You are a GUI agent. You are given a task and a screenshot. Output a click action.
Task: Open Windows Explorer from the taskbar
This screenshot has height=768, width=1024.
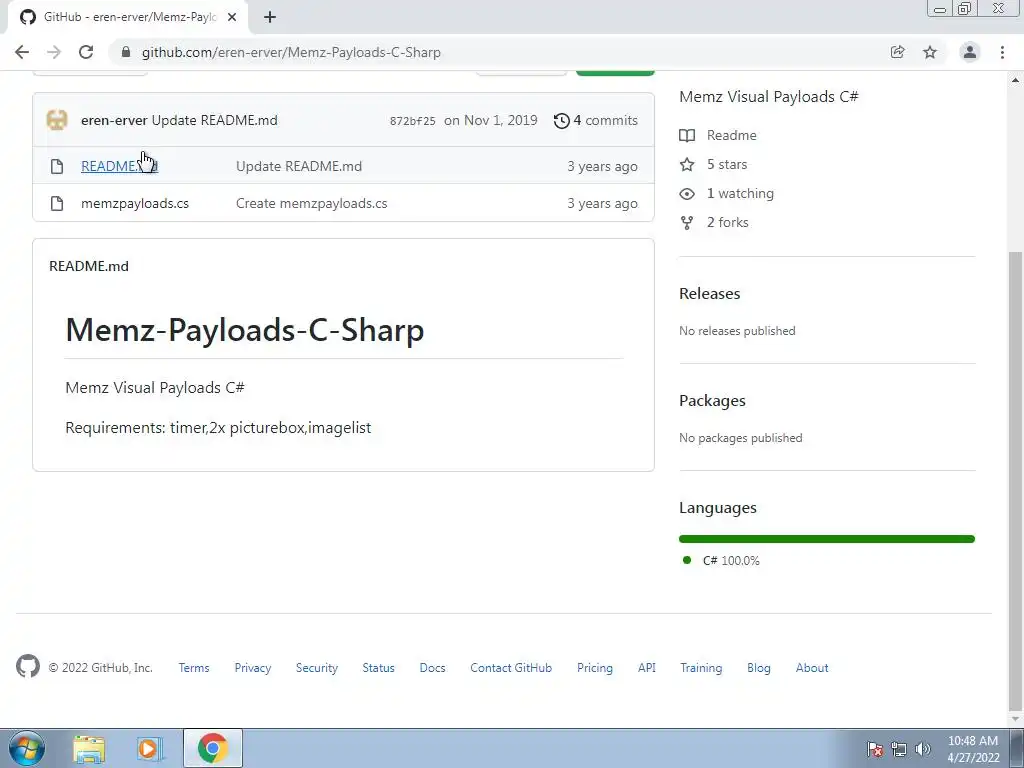pos(89,748)
